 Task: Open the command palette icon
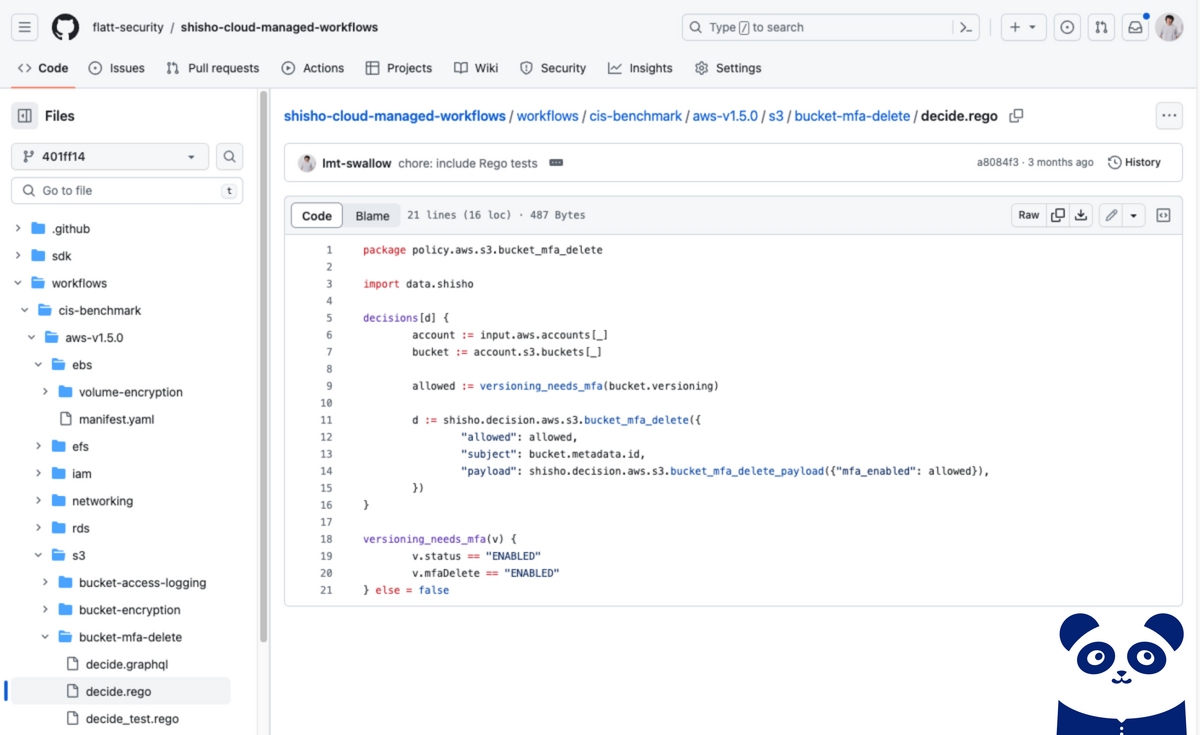click(x=966, y=27)
